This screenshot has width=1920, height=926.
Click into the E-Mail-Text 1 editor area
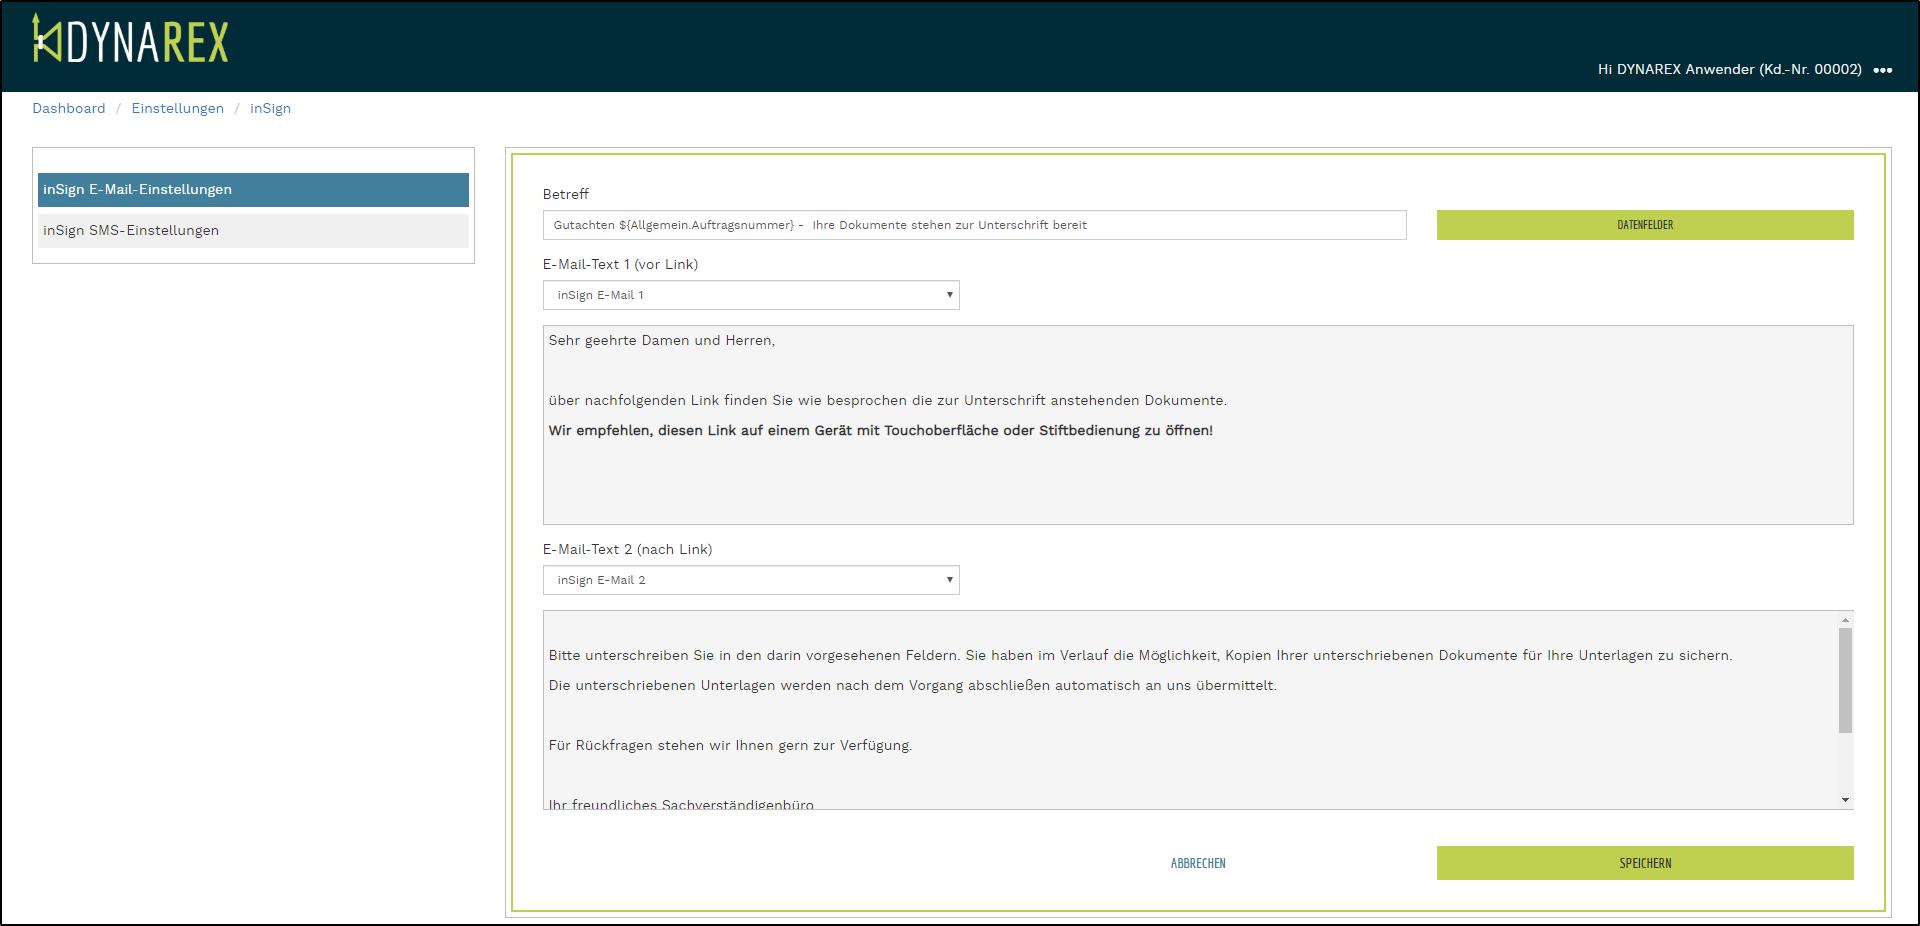pos(1197,480)
